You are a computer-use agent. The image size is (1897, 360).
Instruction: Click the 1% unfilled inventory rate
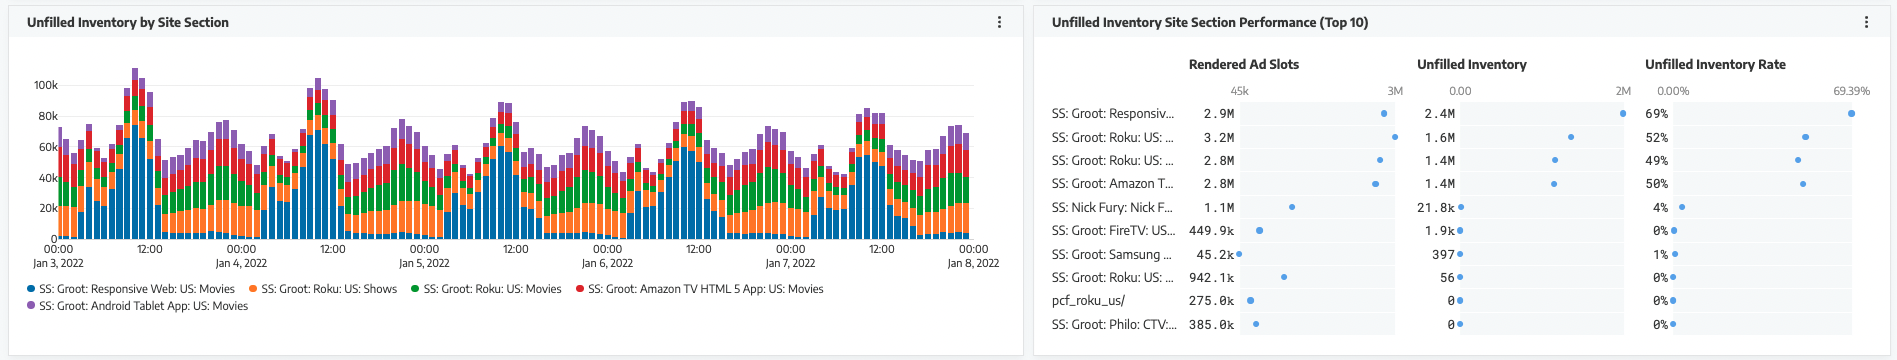(1660, 255)
